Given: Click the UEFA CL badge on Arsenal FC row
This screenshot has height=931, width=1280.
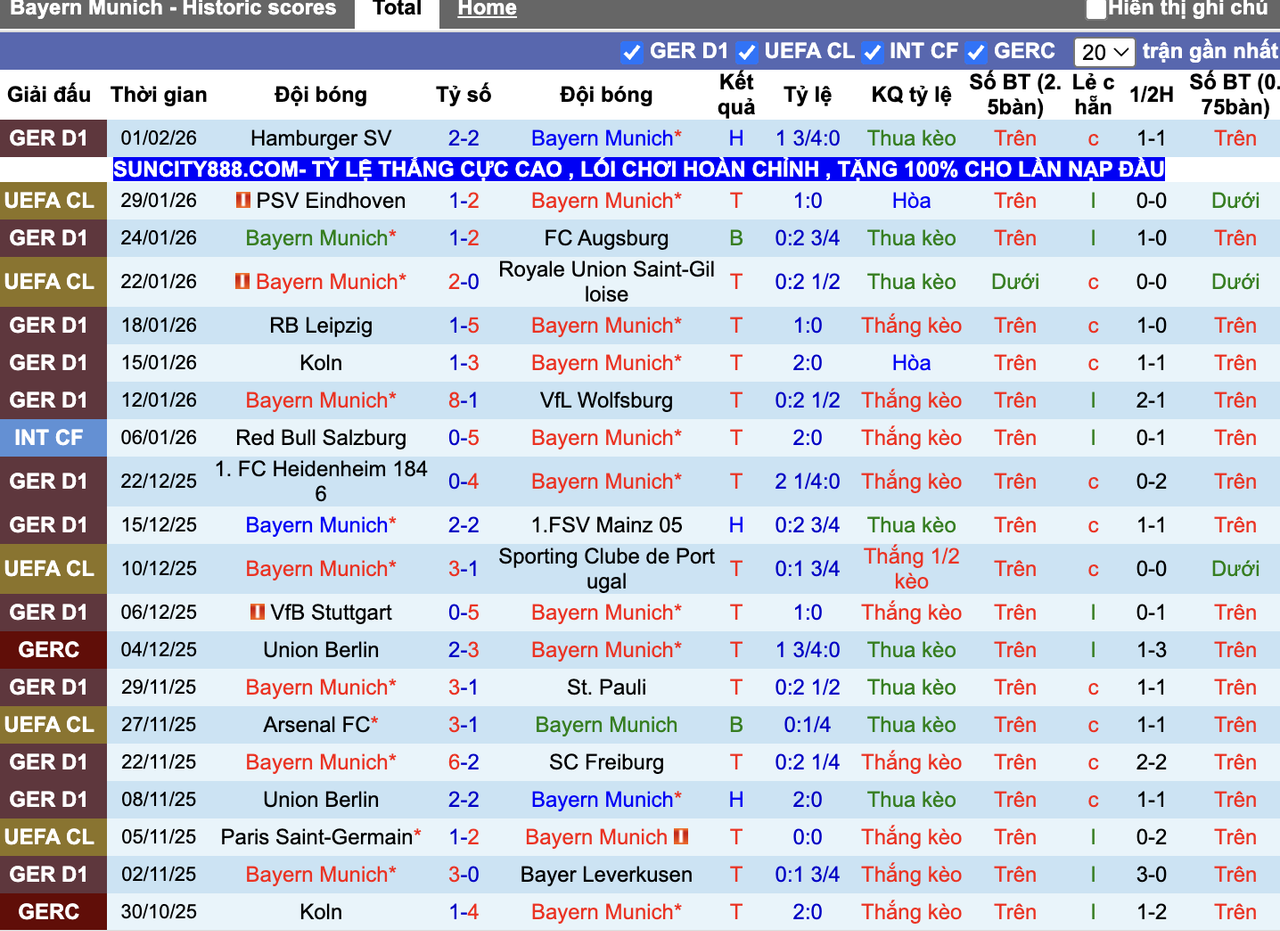Looking at the screenshot, I should click(53, 725).
